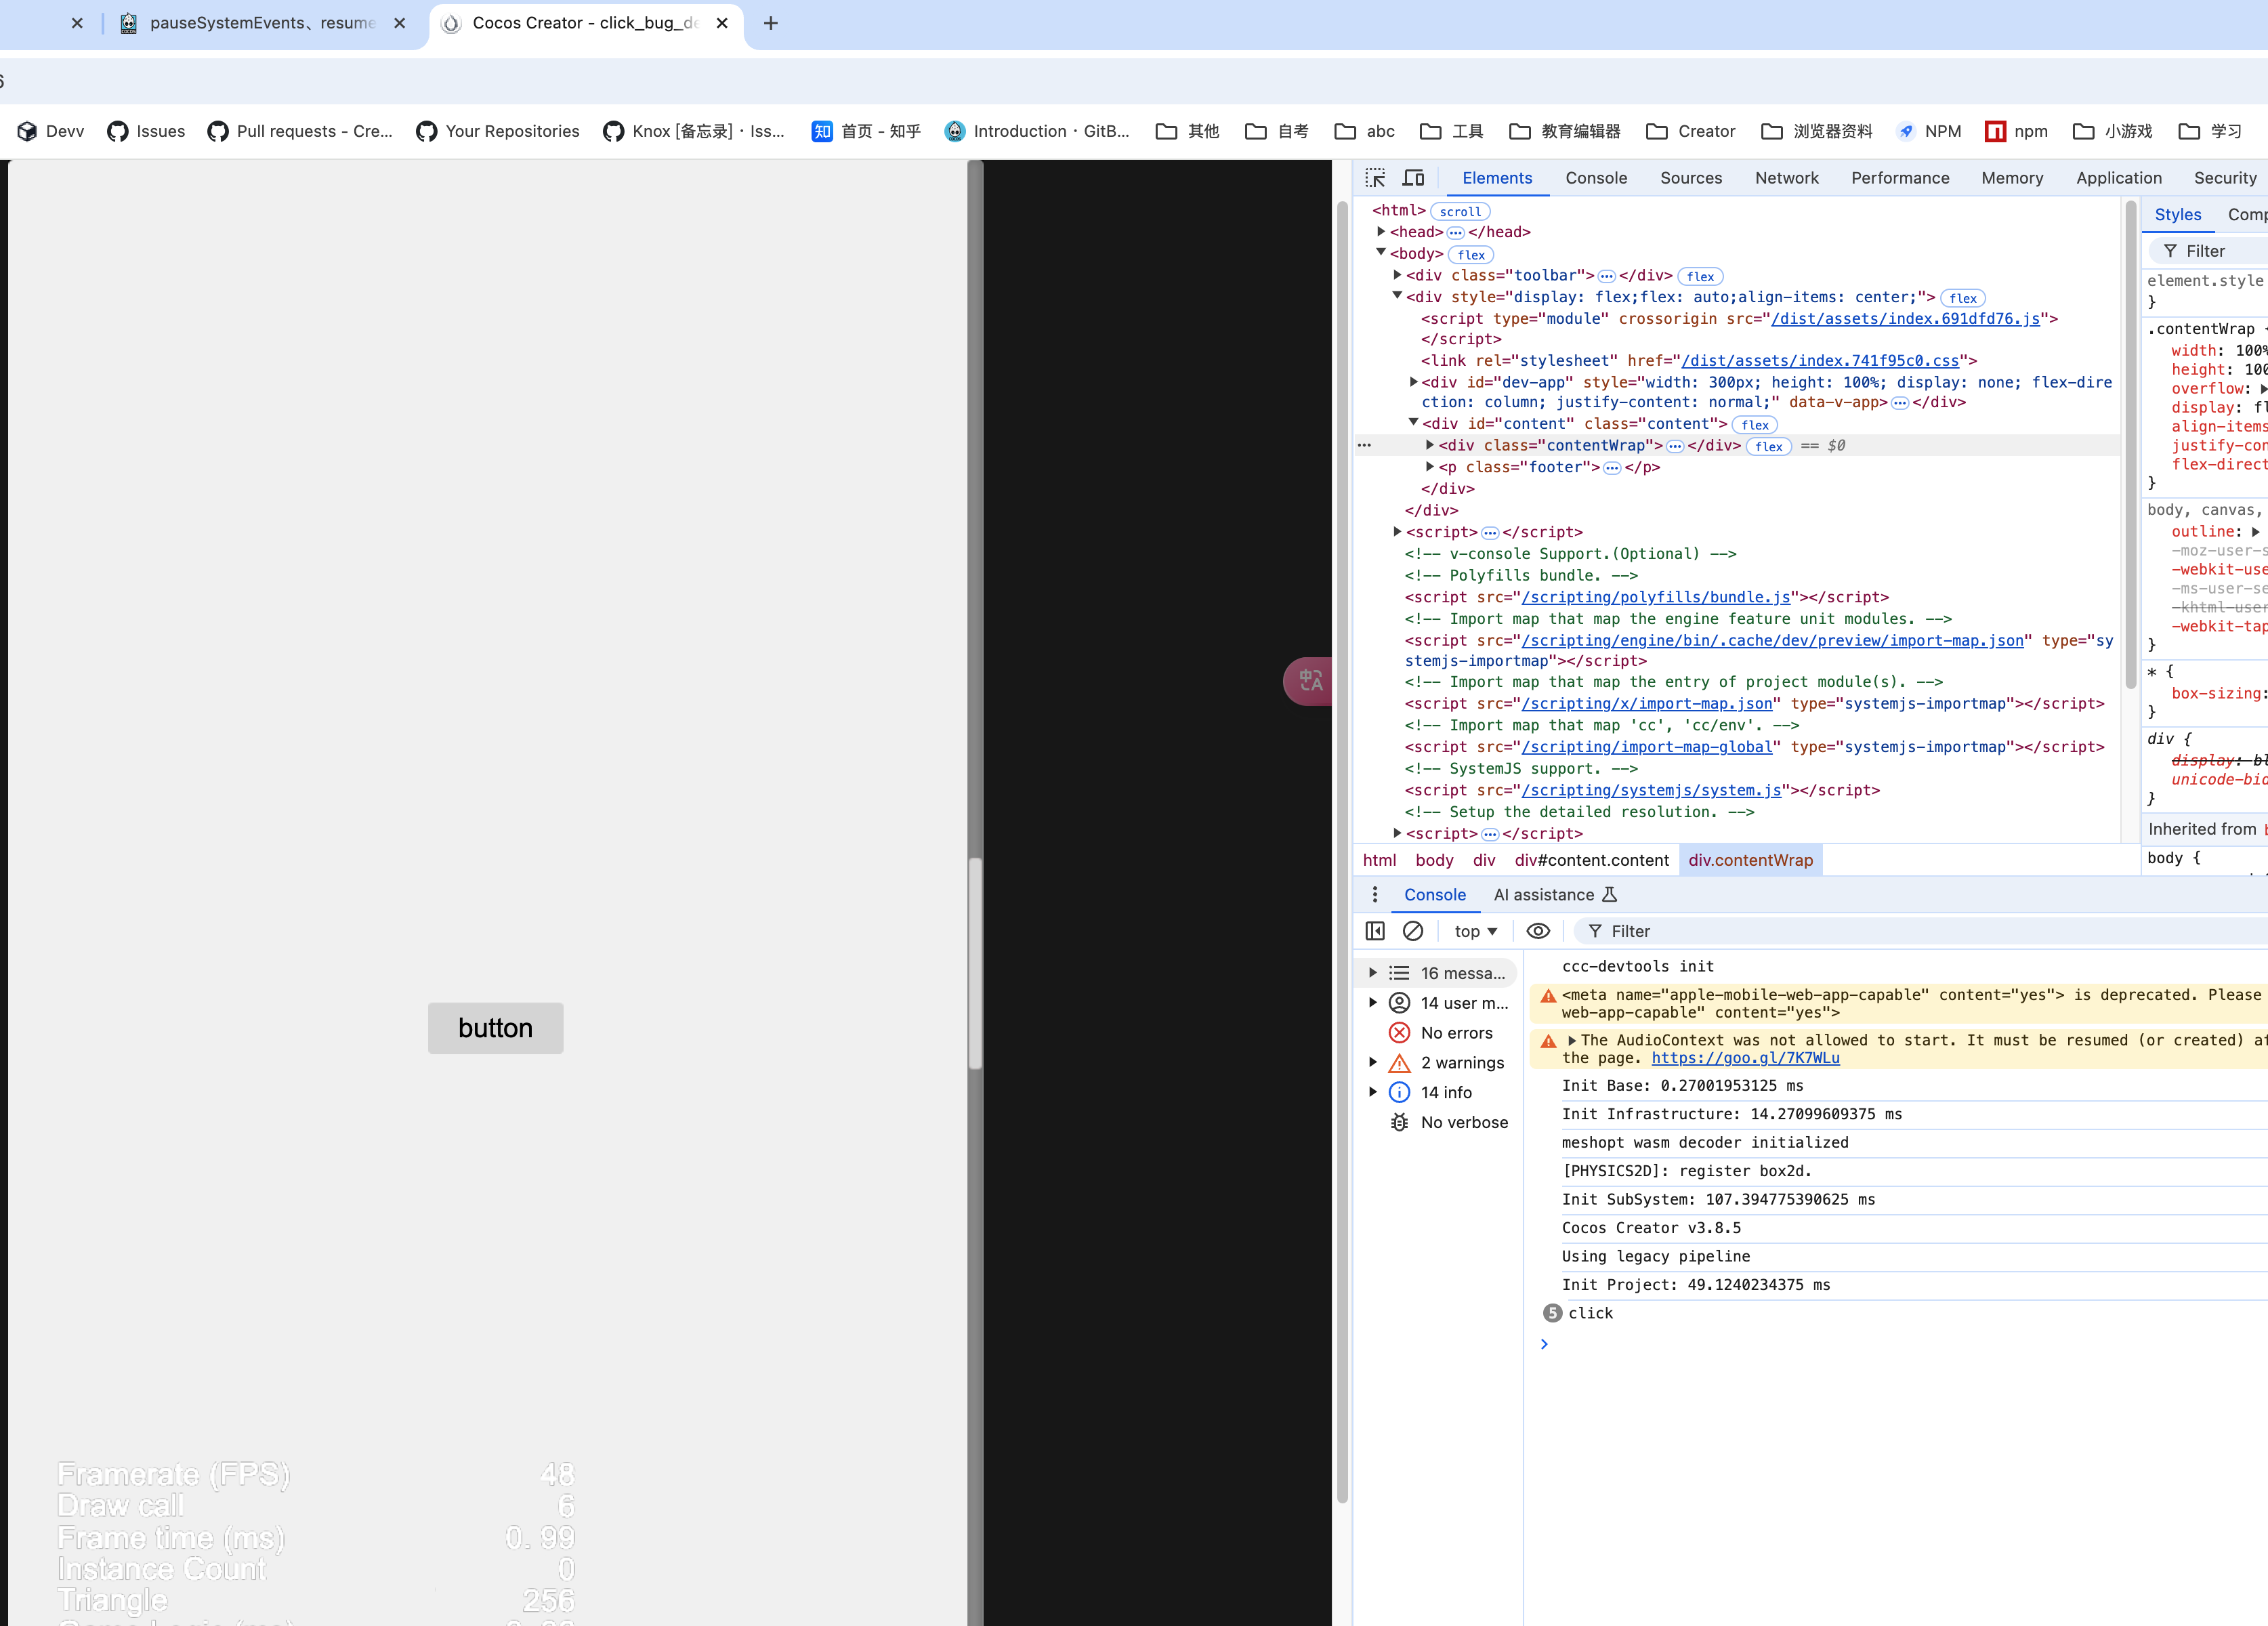This screenshot has height=1626, width=2268.
Task: Click the NPM bookmark icon
Action: (x=1906, y=131)
